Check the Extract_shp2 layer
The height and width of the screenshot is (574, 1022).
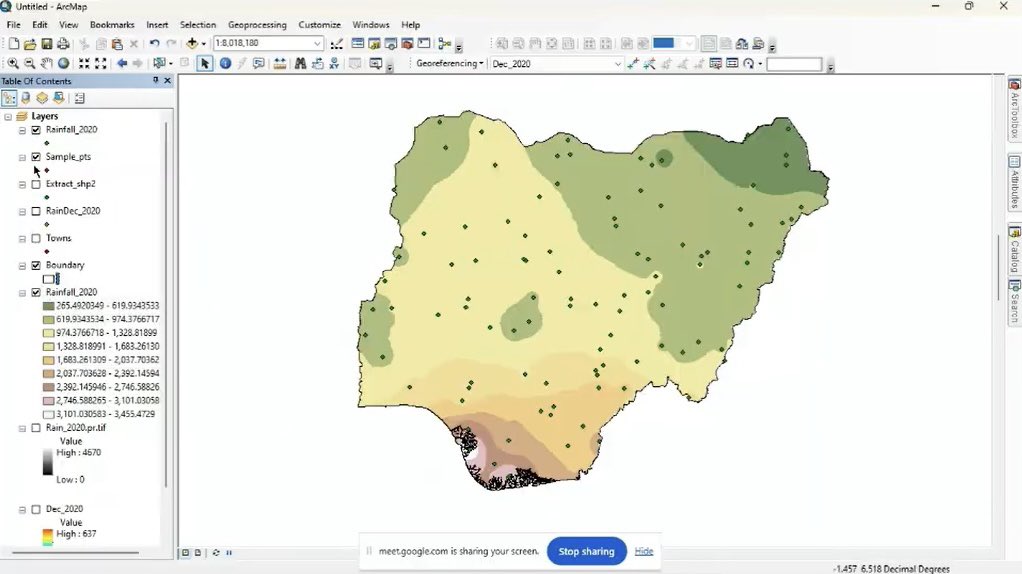pyautogui.click(x=36, y=184)
